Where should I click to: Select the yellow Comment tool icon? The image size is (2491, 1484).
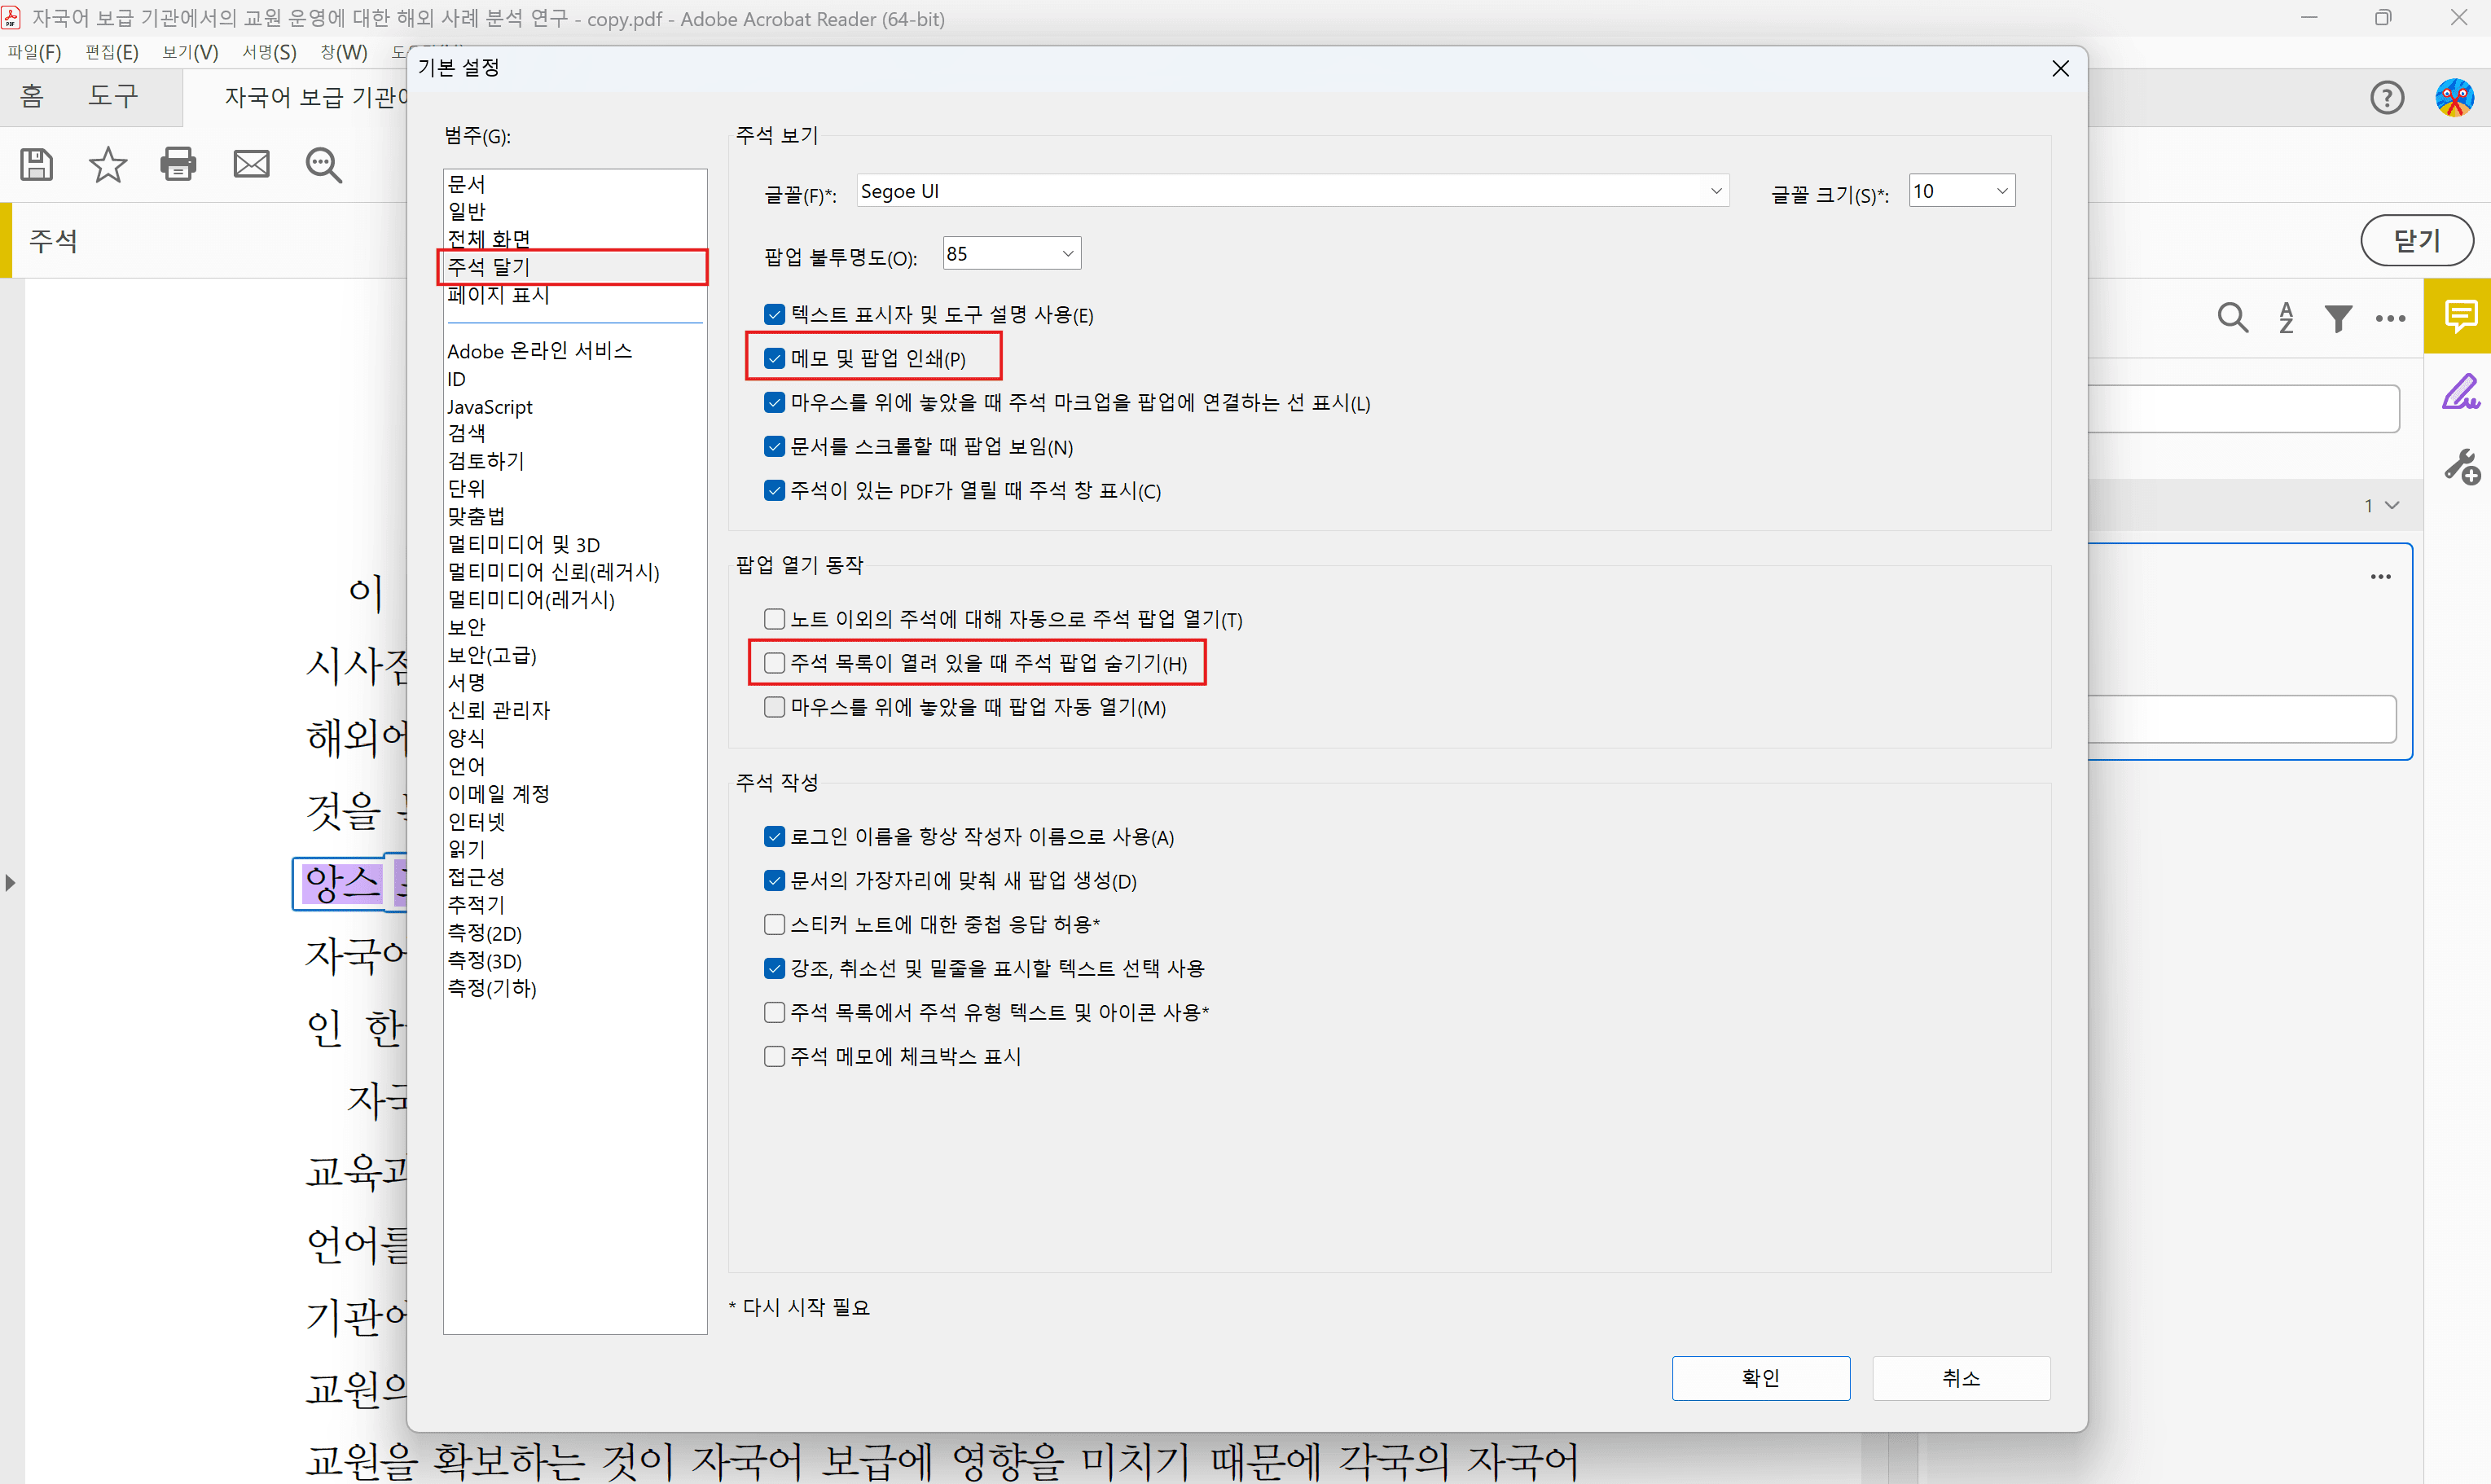[2459, 316]
